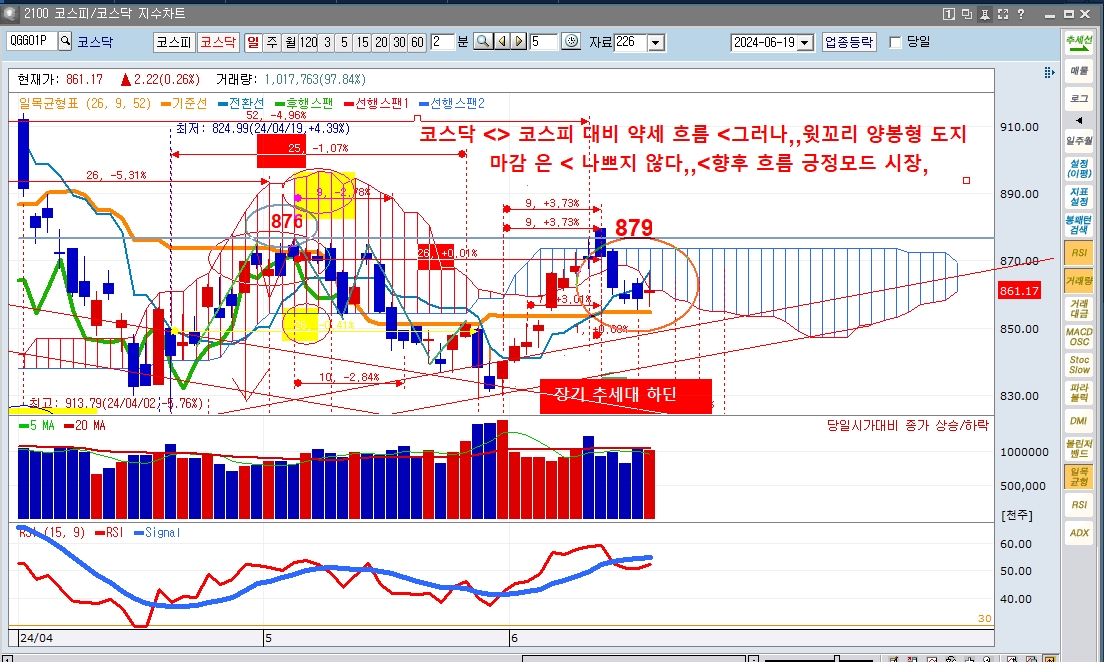Toggle the 로그 log-scale button

point(1079,99)
